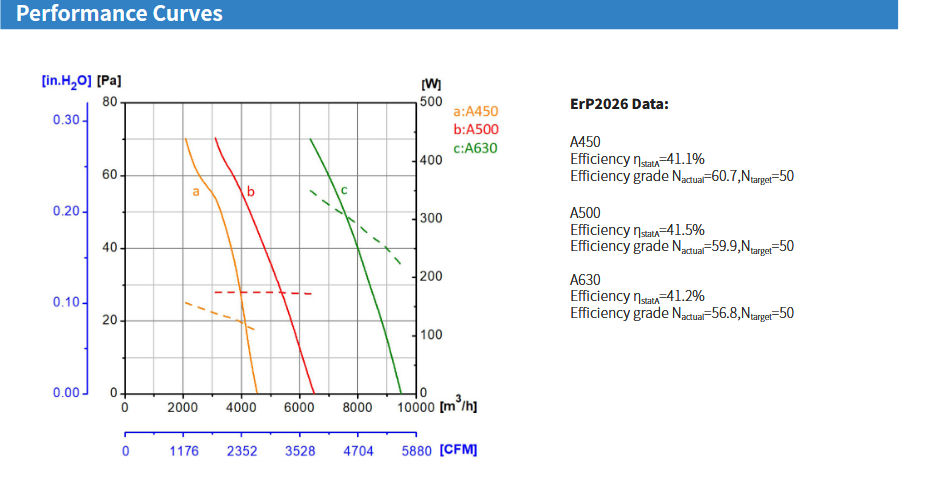Click the efficiency value 41.5% text line

[637, 229]
